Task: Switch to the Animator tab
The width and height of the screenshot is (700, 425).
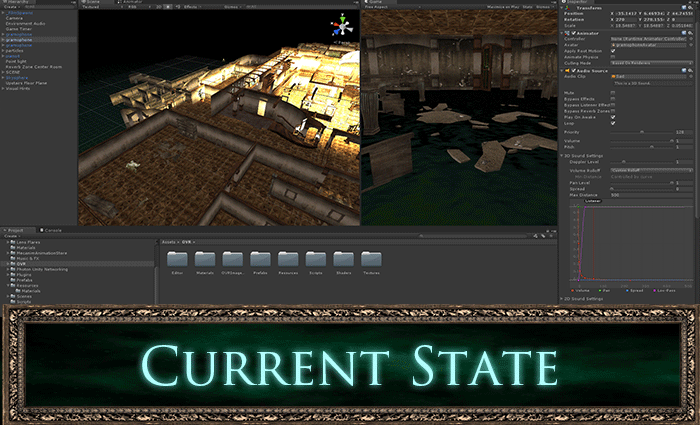Action: tap(130, 3)
